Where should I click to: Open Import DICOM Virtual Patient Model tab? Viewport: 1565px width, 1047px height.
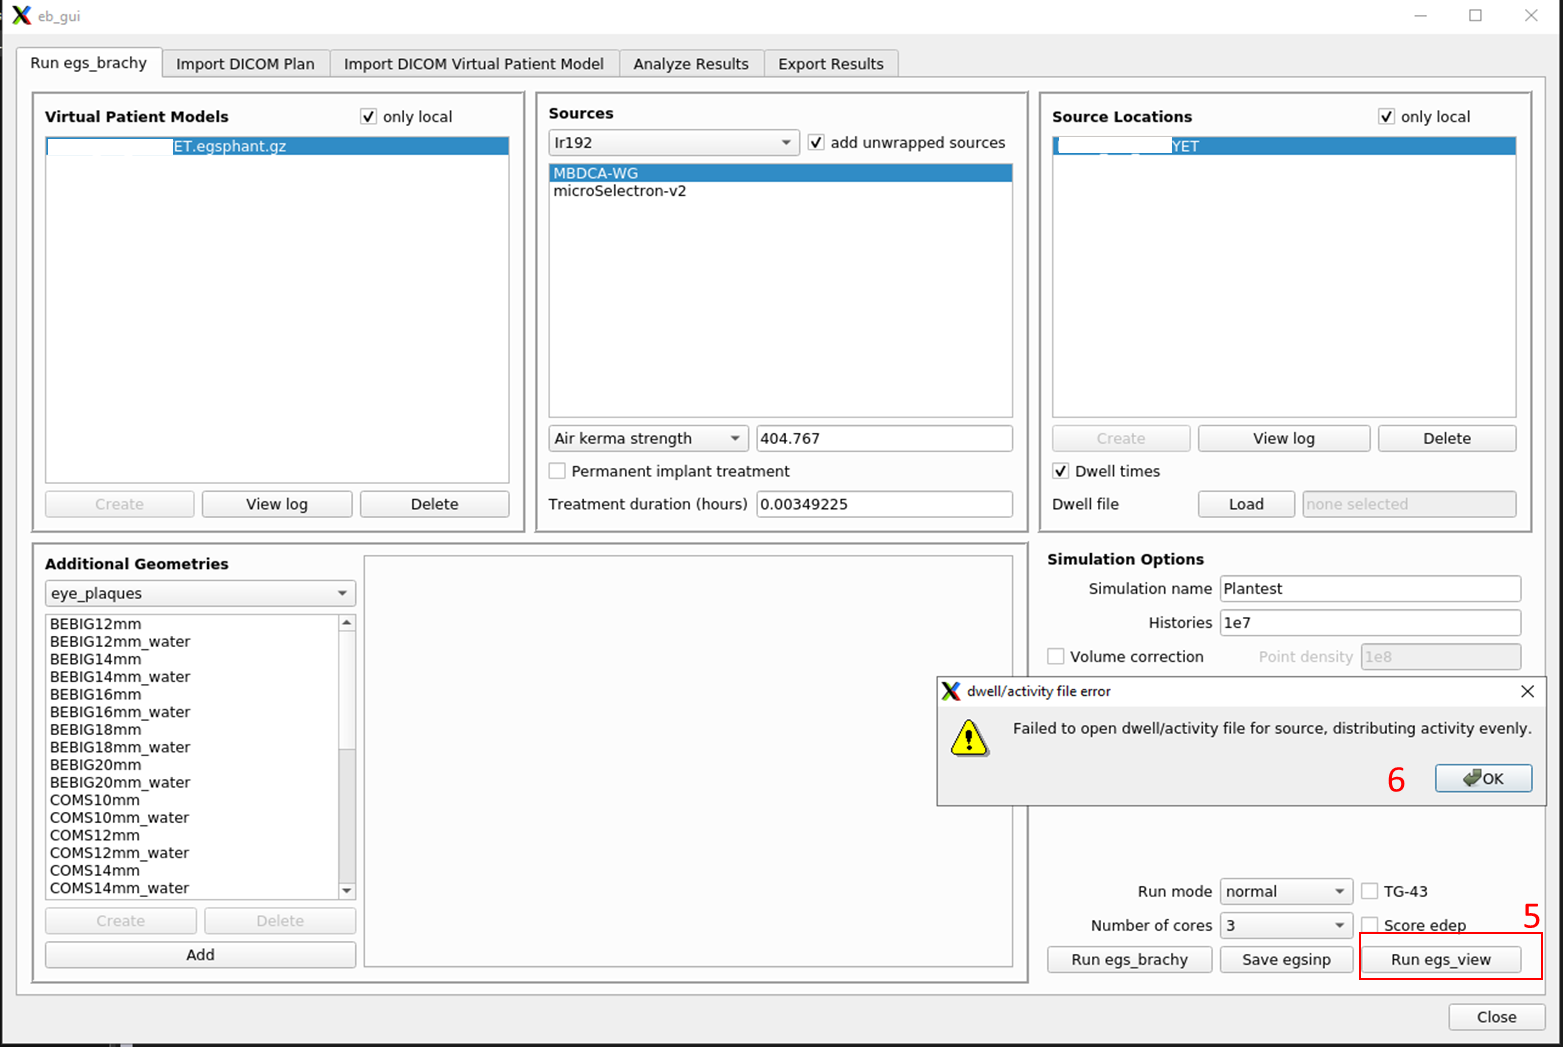click(474, 64)
